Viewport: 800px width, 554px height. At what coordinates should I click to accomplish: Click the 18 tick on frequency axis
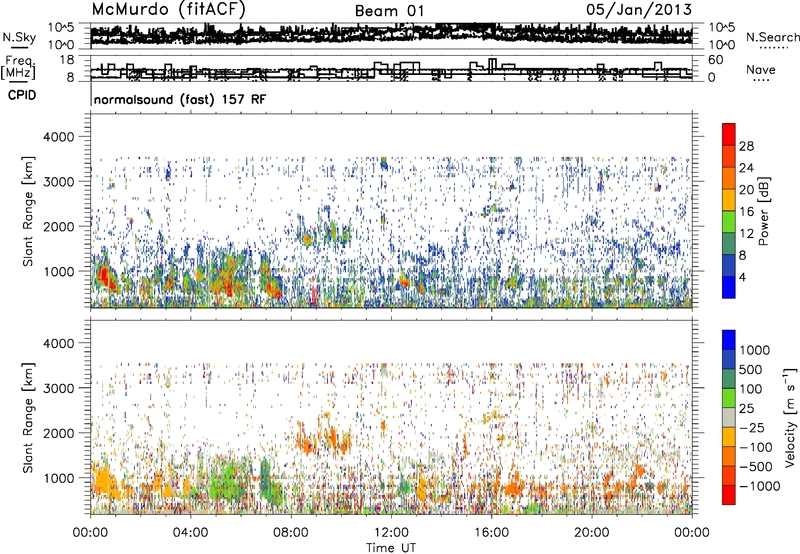tap(67, 60)
